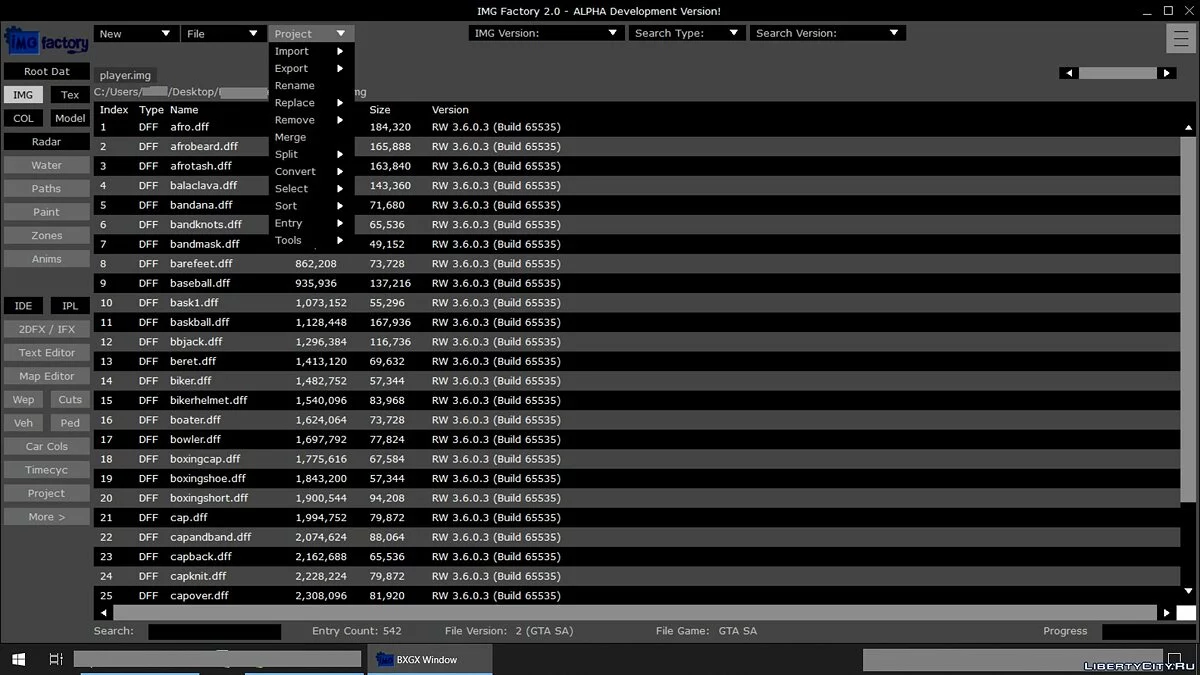Expand the IMG Version dropdown
This screenshot has width=1200, height=675.
[546, 33]
